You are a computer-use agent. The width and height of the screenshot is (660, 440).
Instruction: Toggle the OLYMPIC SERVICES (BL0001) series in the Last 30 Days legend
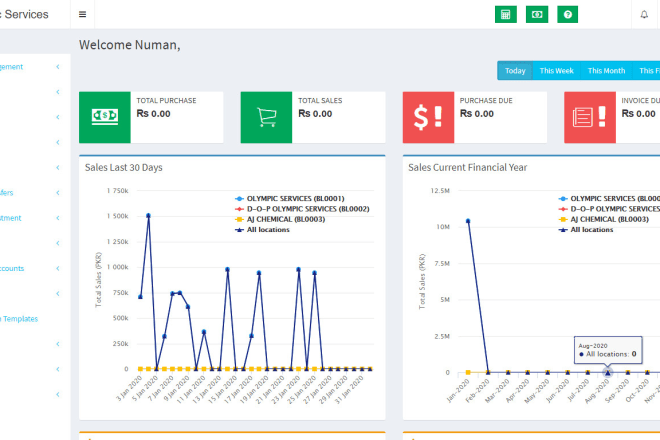point(290,198)
